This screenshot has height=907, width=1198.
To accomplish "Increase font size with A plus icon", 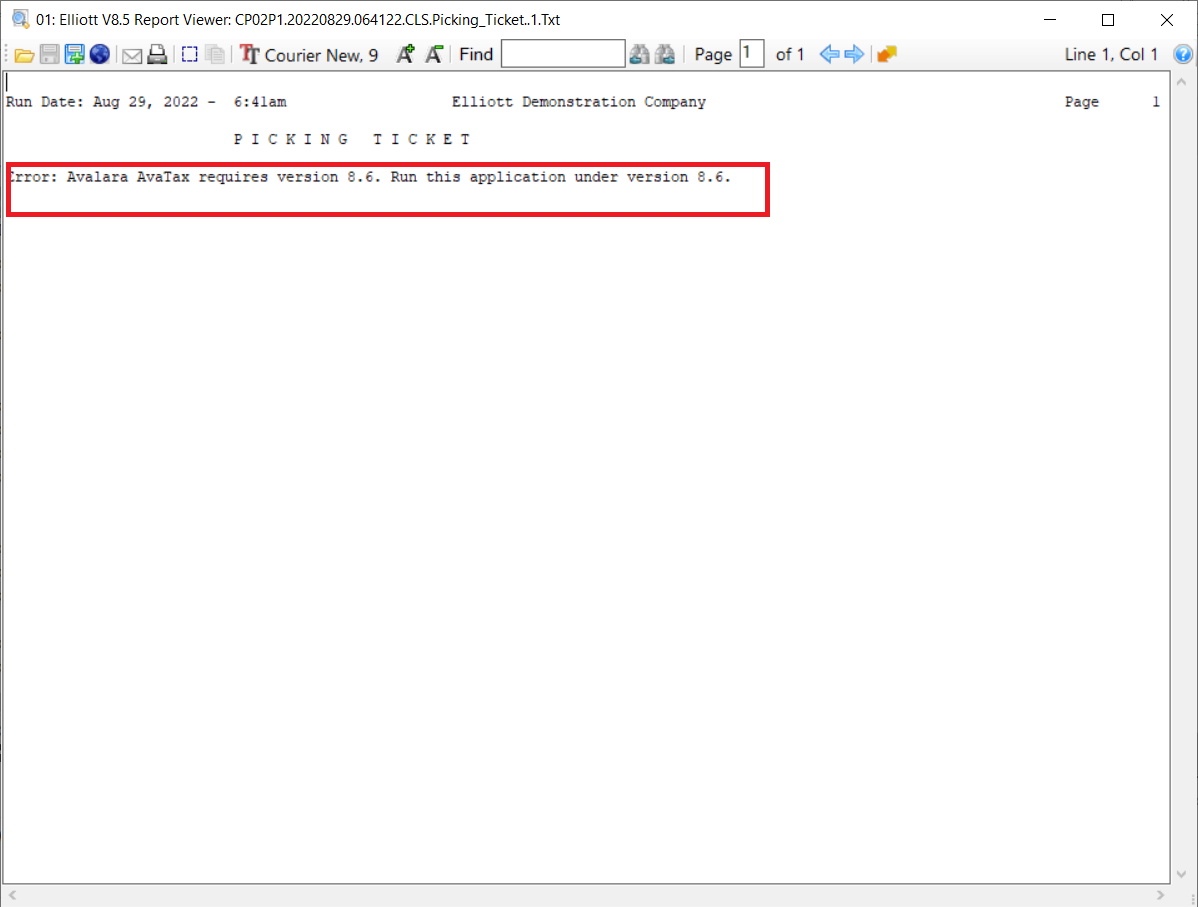I will pos(406,54).
